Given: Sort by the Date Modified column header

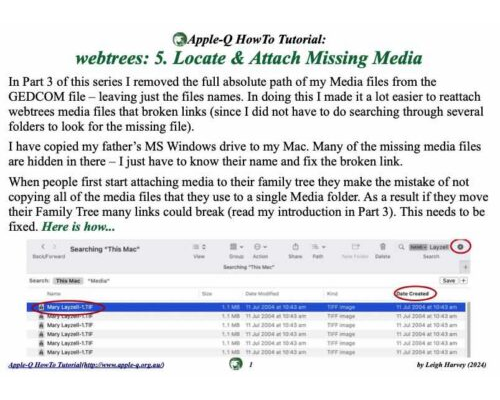Looking at the screenshot, I should click(262, 294).
